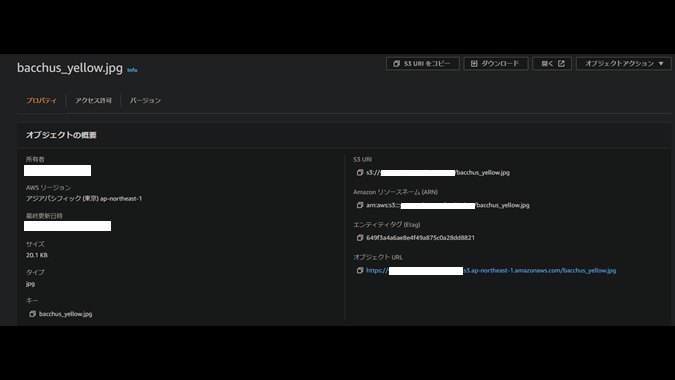
Task: Click the ダウンロード button
Action: coord(495,64)
